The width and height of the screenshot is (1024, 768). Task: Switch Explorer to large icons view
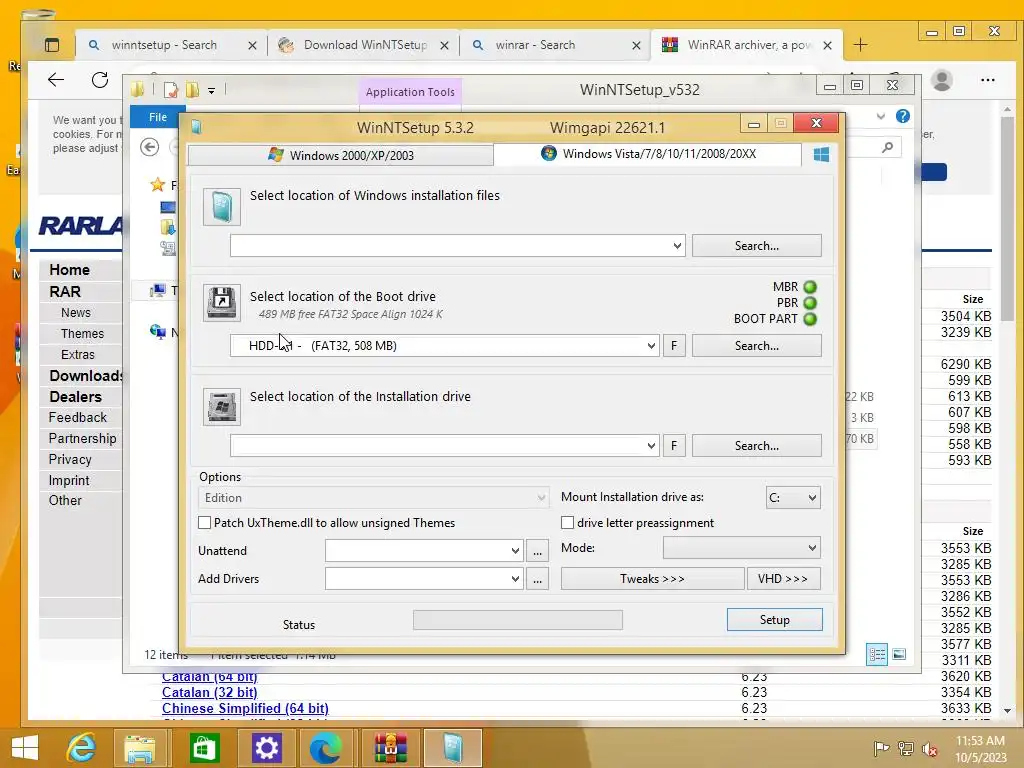click(x=899, y=654)
